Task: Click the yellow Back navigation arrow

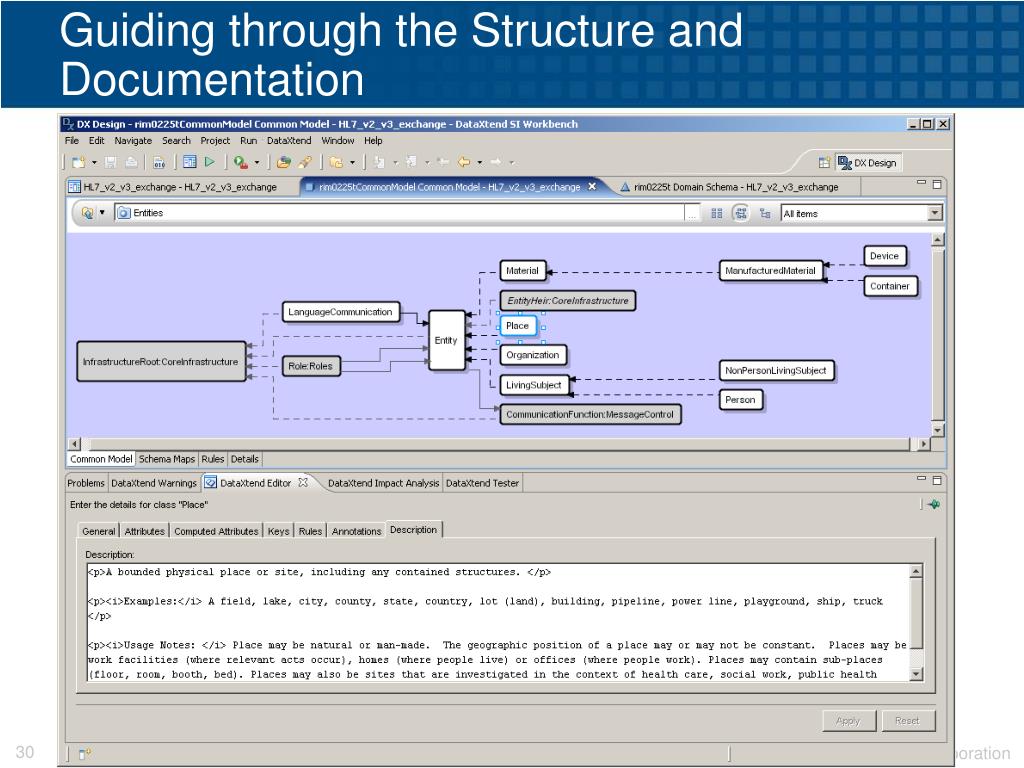Action: [464, 161]
